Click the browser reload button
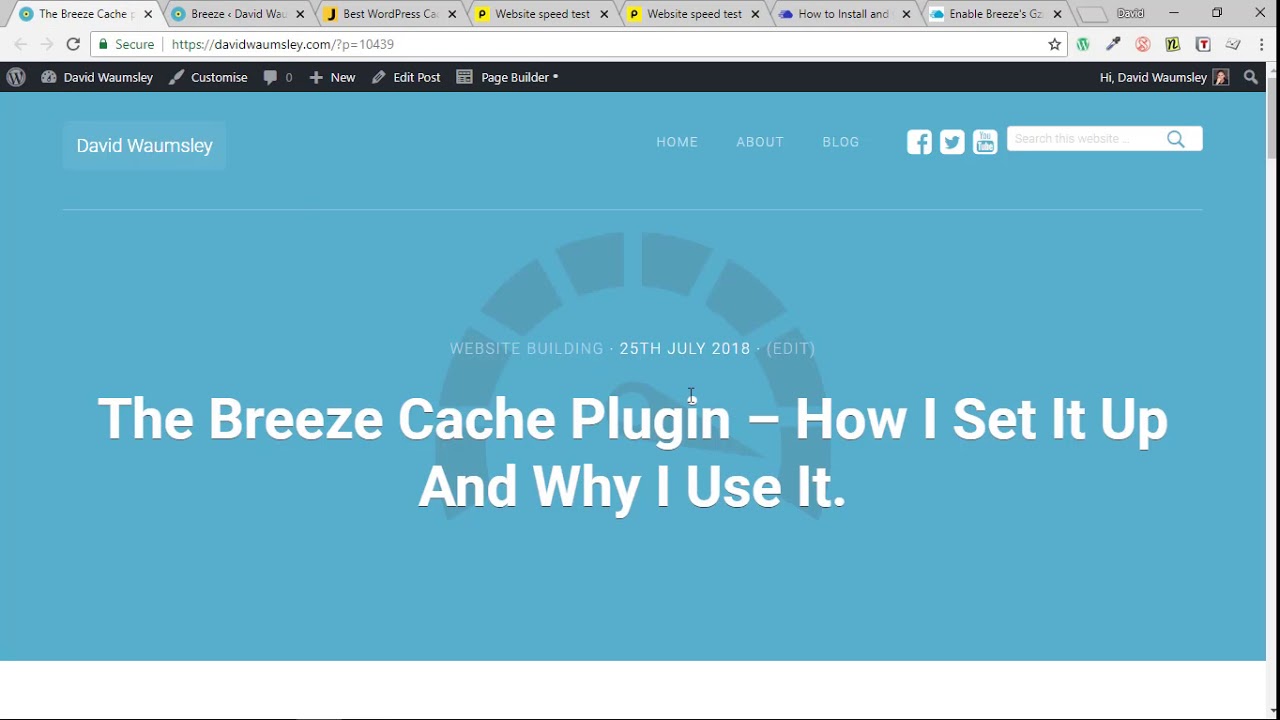Screen dimensions: 1280x720 coord(73,44)
